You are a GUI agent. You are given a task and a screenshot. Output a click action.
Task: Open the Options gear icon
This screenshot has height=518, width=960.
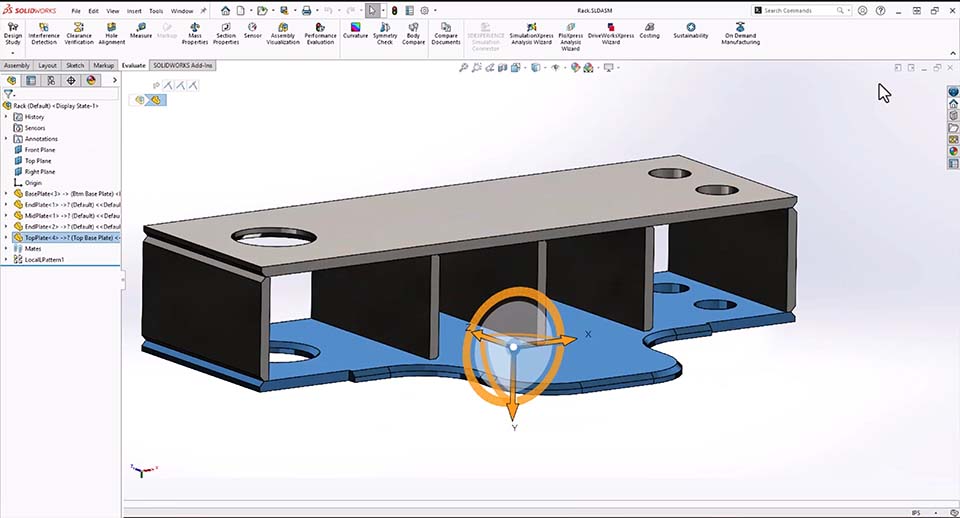[x=424, y=10]
